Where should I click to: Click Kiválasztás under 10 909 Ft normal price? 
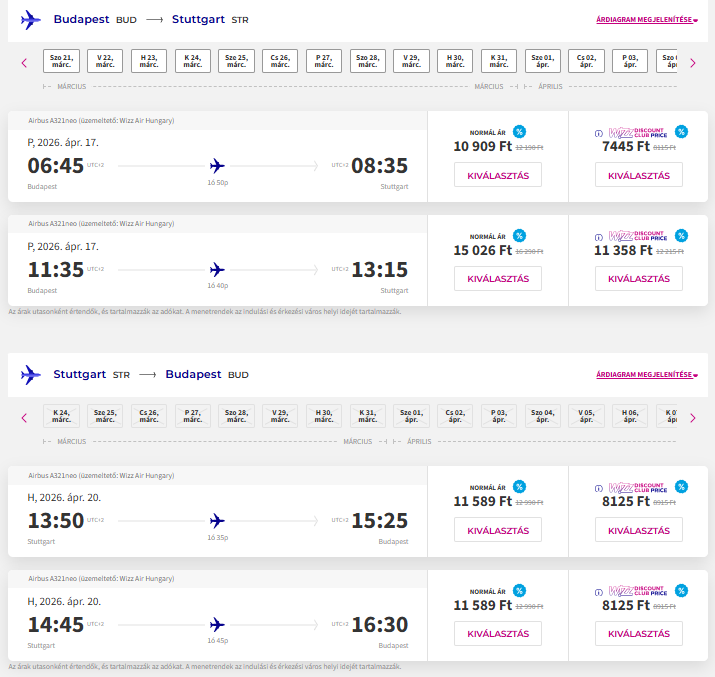point(498,174)
